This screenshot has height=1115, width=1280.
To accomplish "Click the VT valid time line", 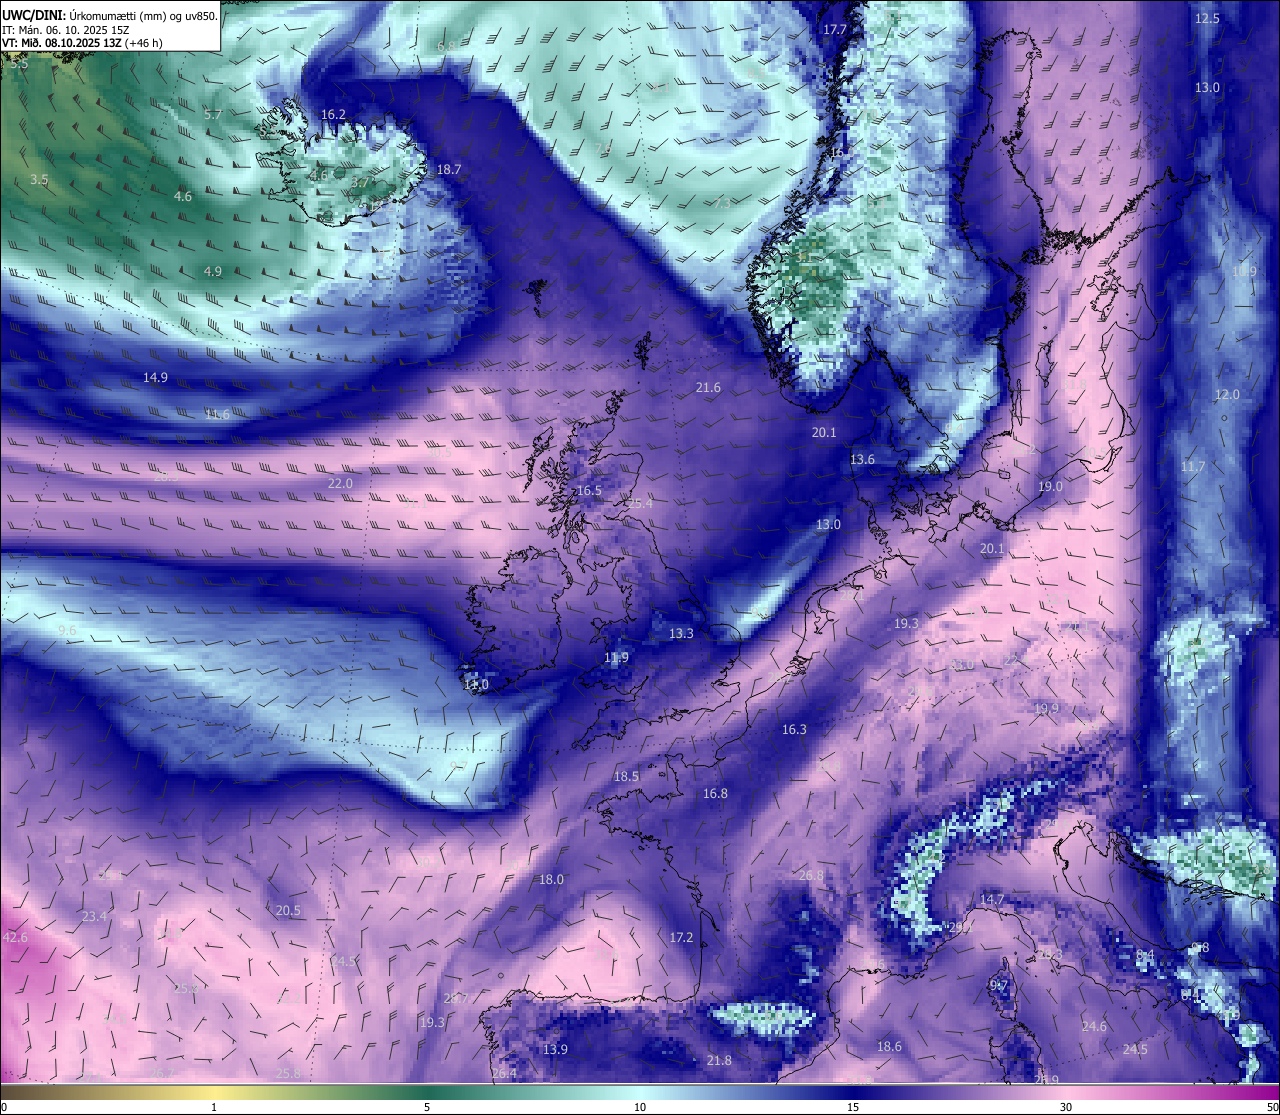I will (x=82, y=43).
